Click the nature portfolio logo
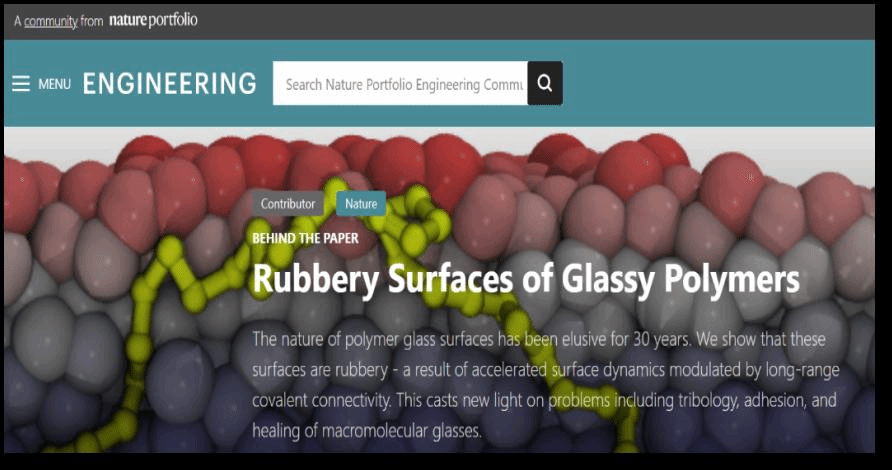Image resolution: width=892 pixels, height=470 pixels. (153, 20)
